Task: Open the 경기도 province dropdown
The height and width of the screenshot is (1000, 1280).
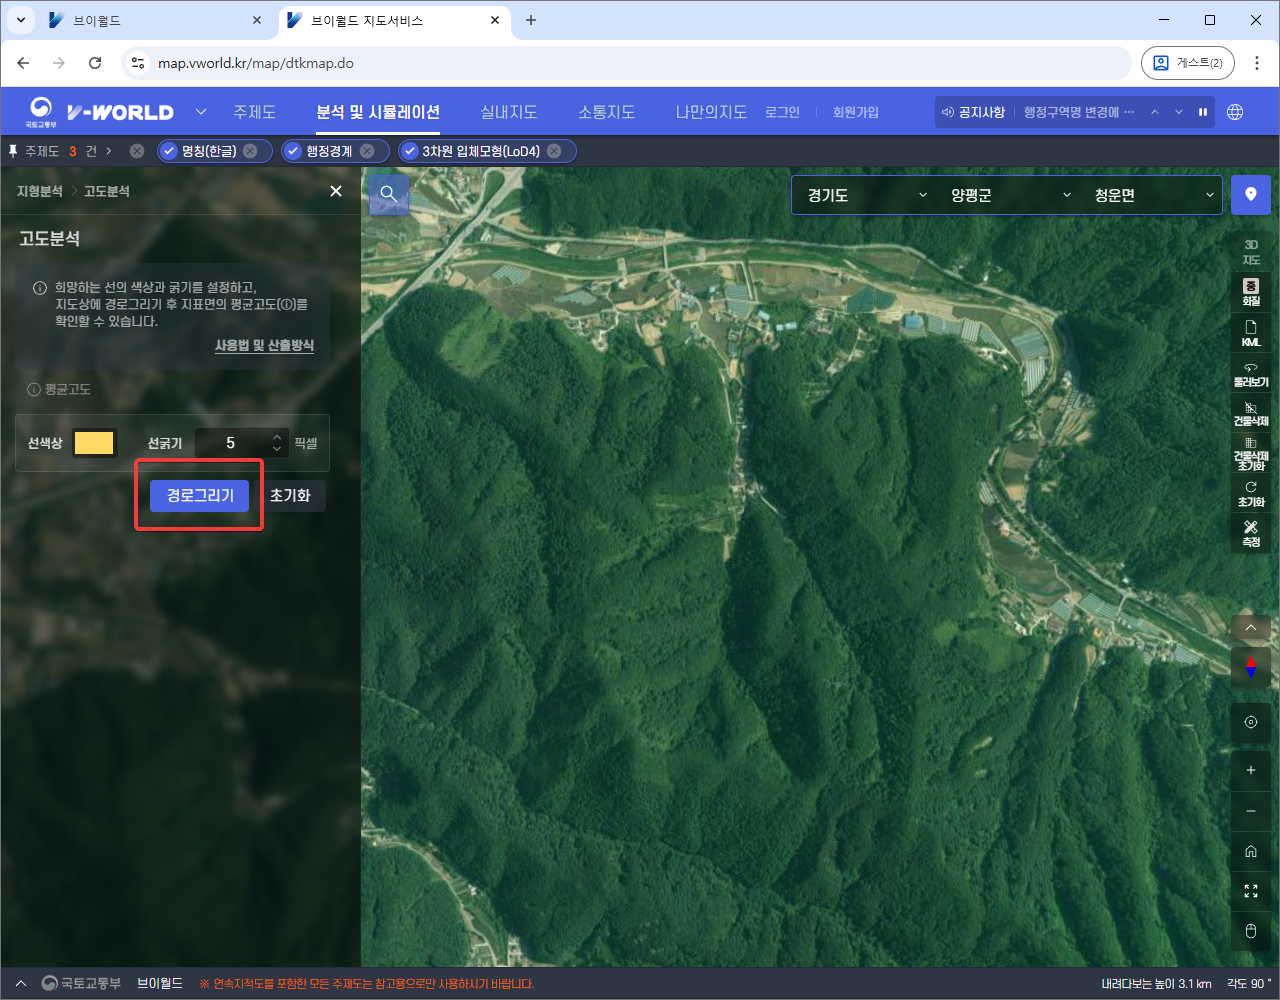Action: pos(866,195)
